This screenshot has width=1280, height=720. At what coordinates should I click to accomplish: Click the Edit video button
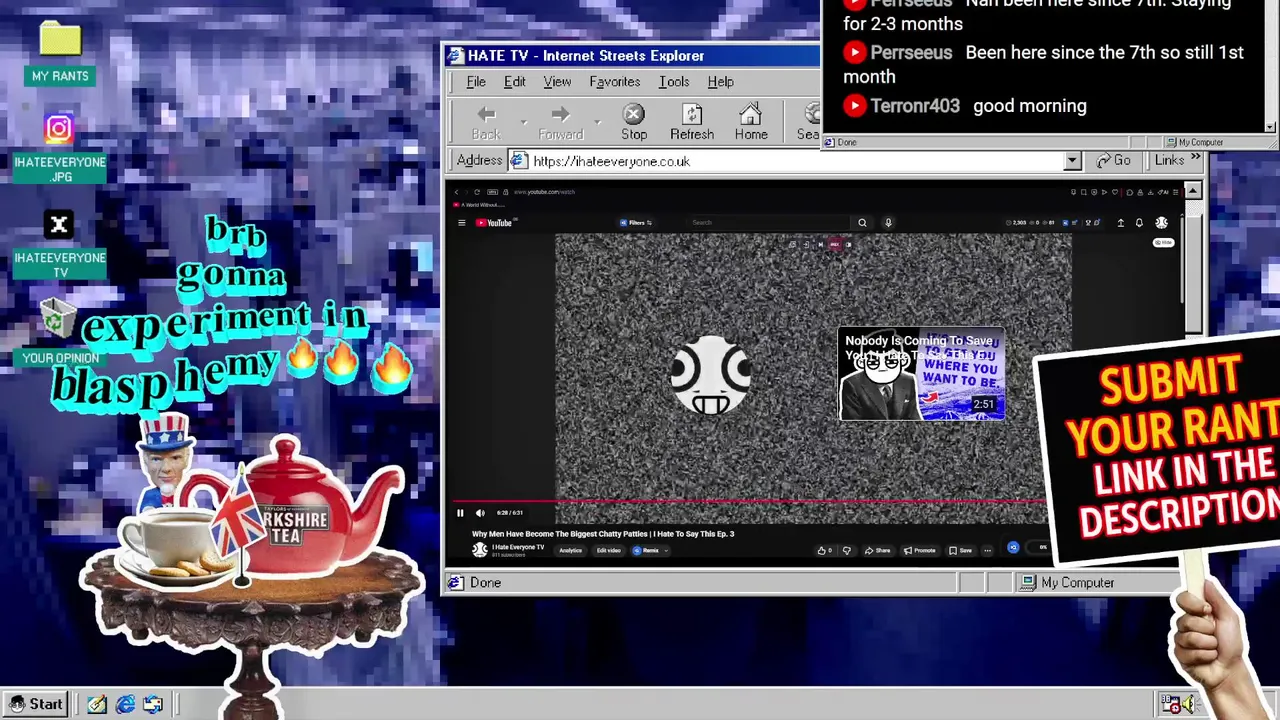click(x=608, y=550)
